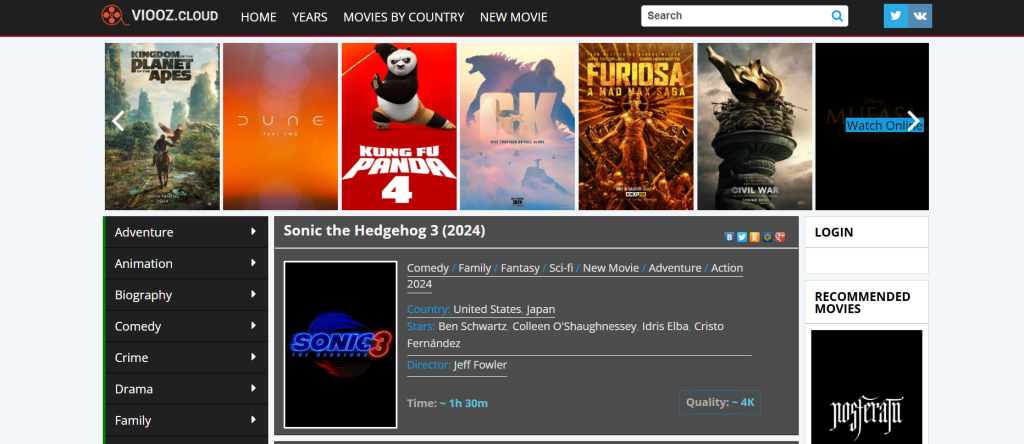Share Sonic movie on VK
Viewport: 1024px width, 444px height.
729,237
